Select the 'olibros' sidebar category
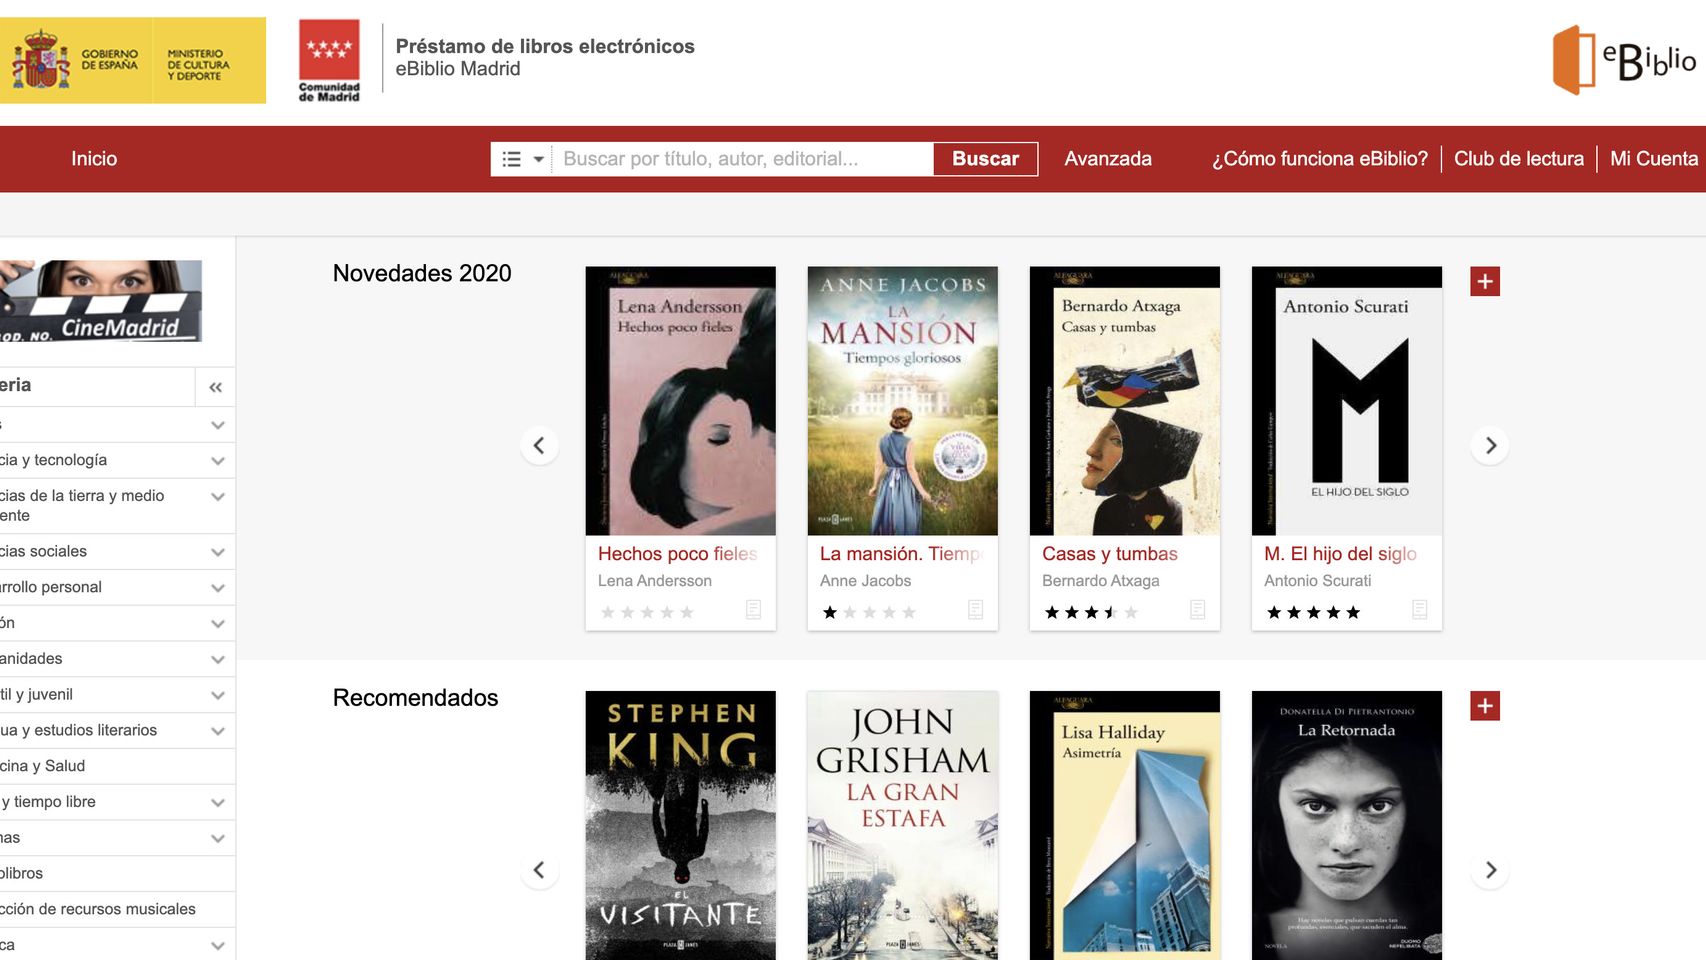The height and width of the screenshot is (960, 1706). tap(117, 873)
